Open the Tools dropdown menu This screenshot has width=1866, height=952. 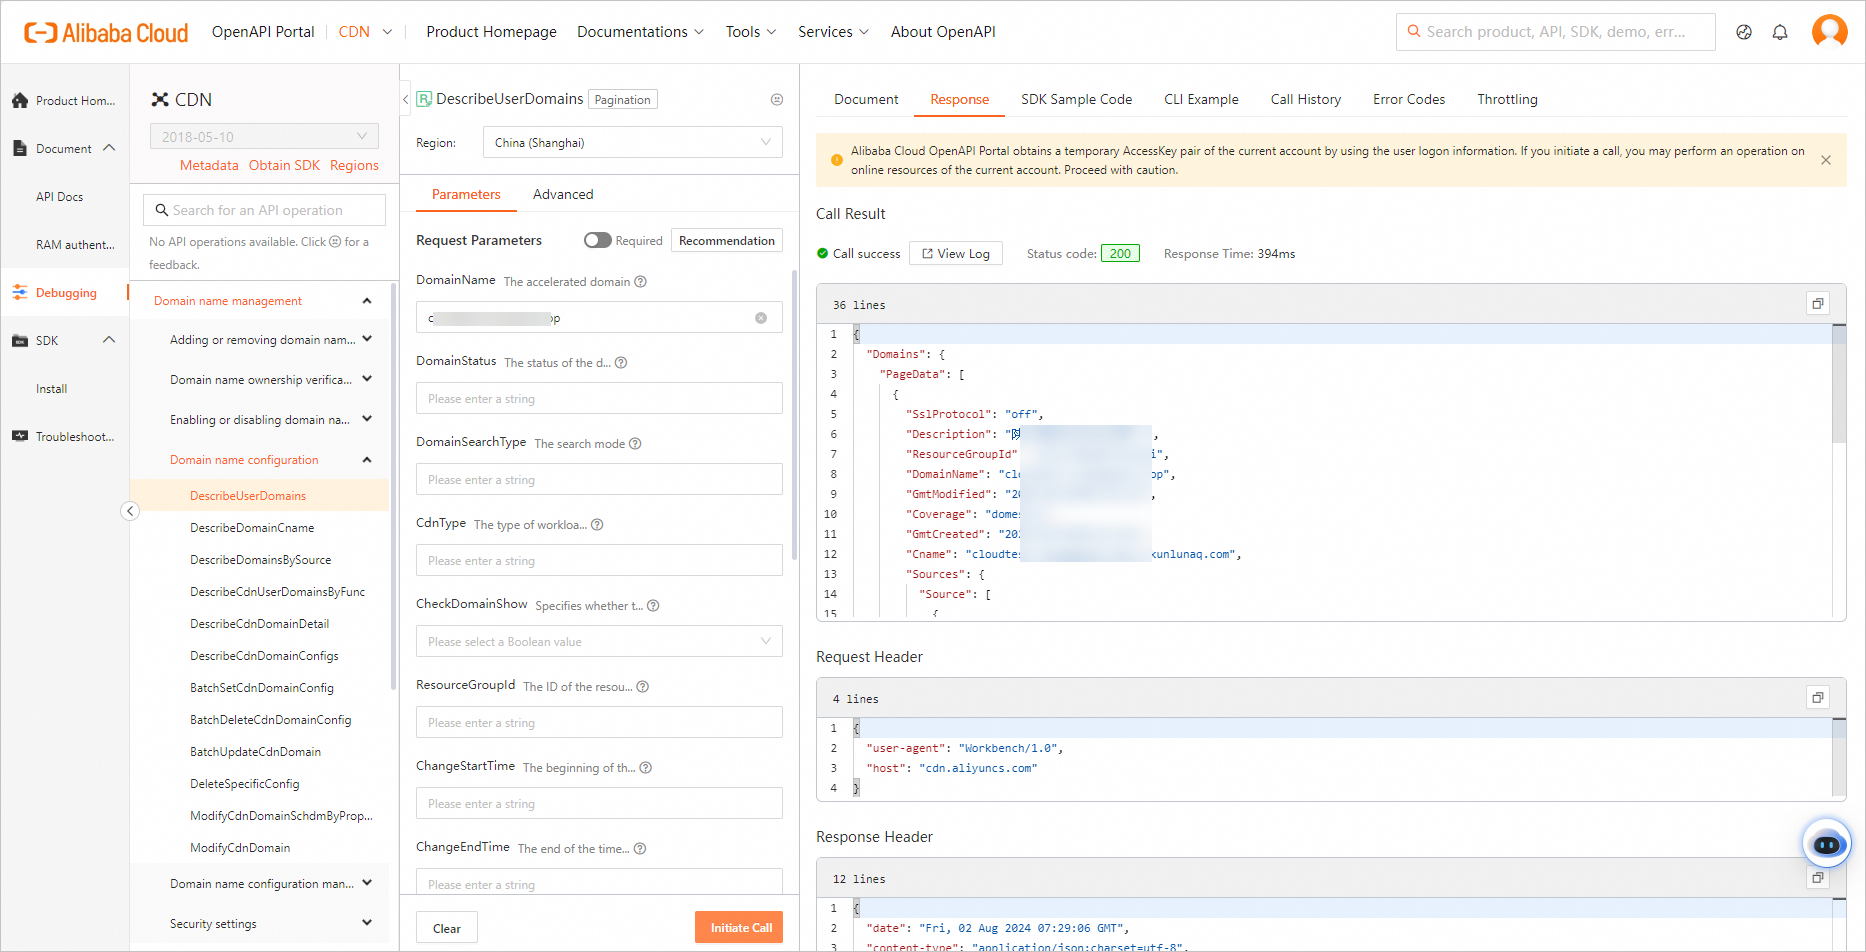[751, 32]
